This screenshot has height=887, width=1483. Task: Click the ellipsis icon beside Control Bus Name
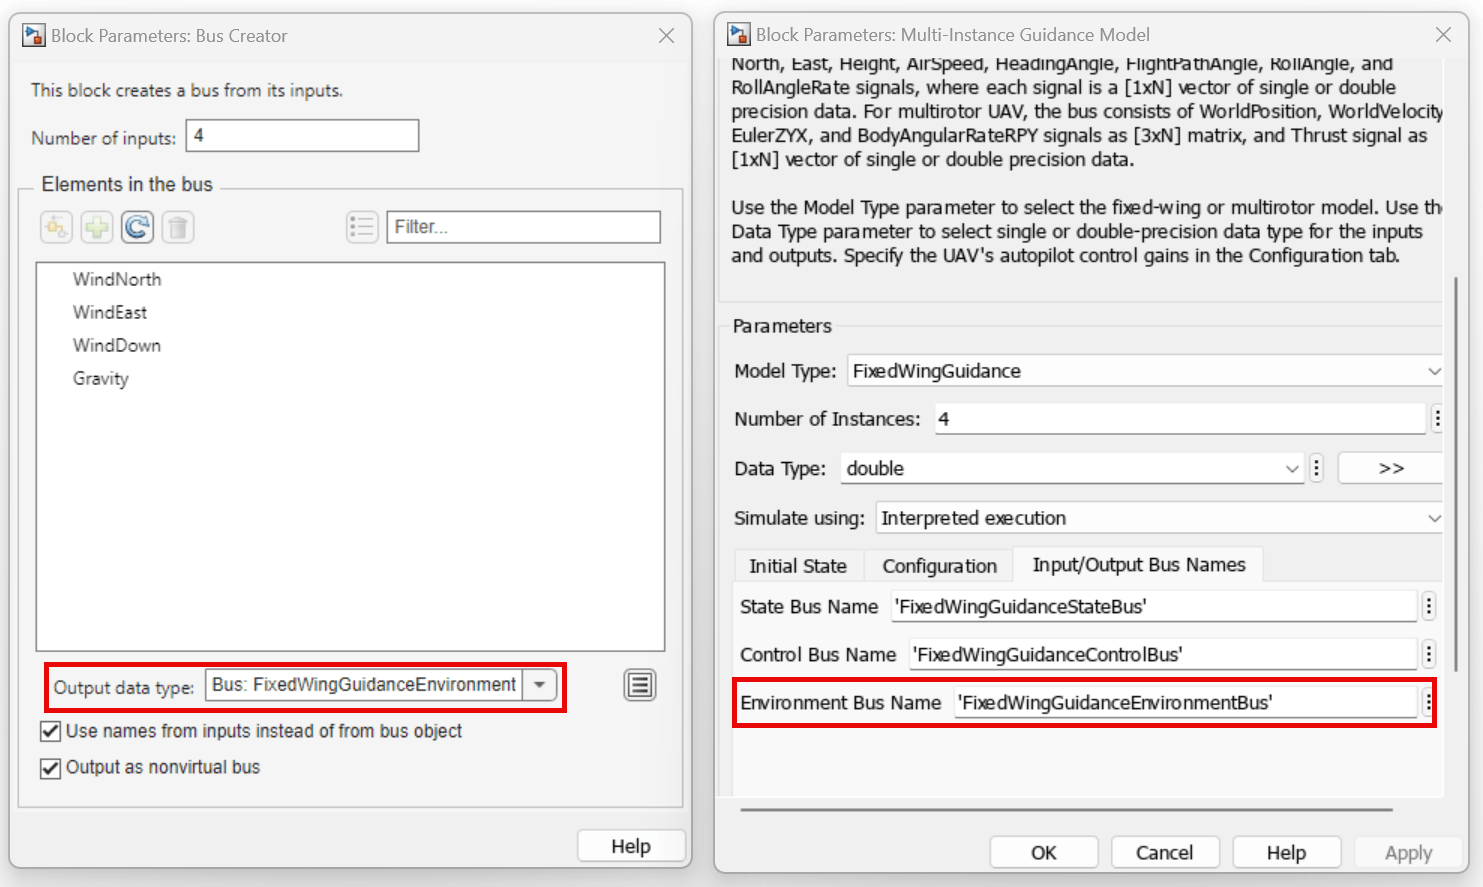point(1428,654)
